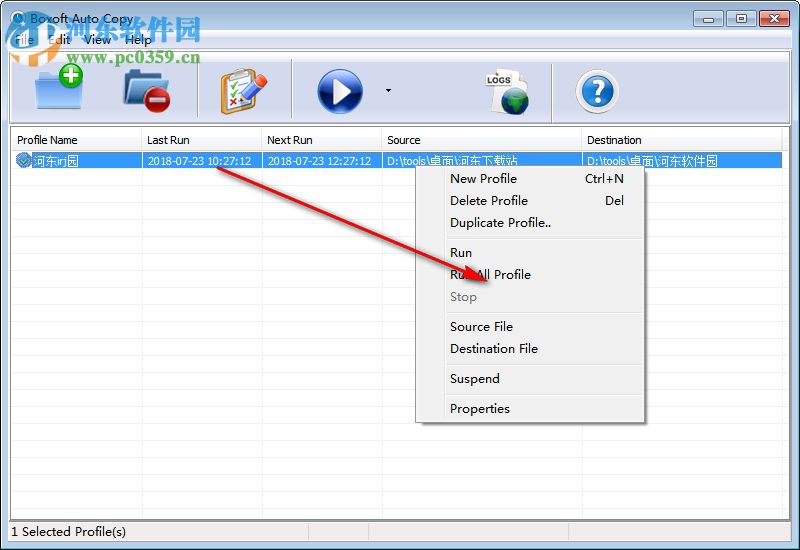The width and height of the screenshot is (800, 550).
Task: Open the File menu
Action: coord(24,39)
